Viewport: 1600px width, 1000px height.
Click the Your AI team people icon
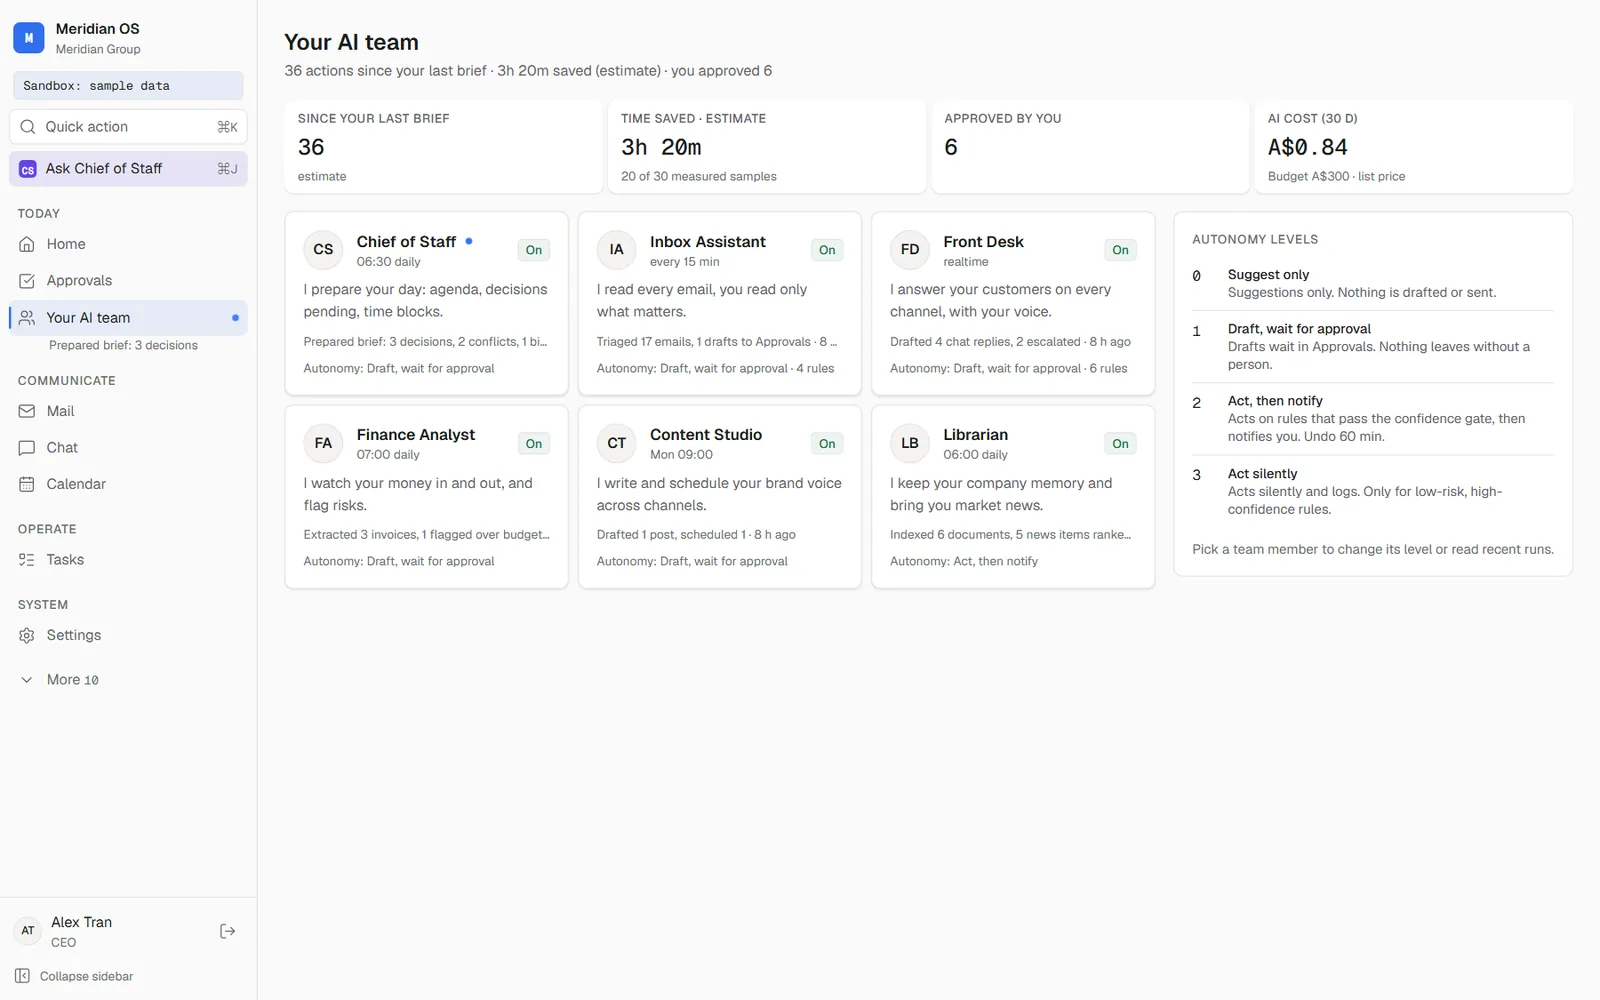pos(27,318)
